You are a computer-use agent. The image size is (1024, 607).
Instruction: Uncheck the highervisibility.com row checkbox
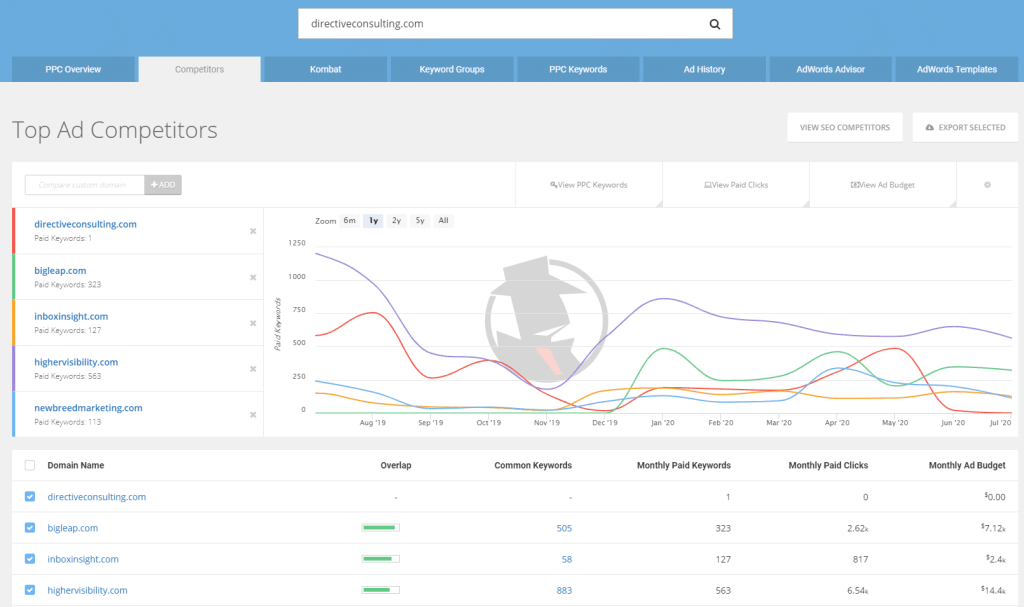[x=30, y=590]
